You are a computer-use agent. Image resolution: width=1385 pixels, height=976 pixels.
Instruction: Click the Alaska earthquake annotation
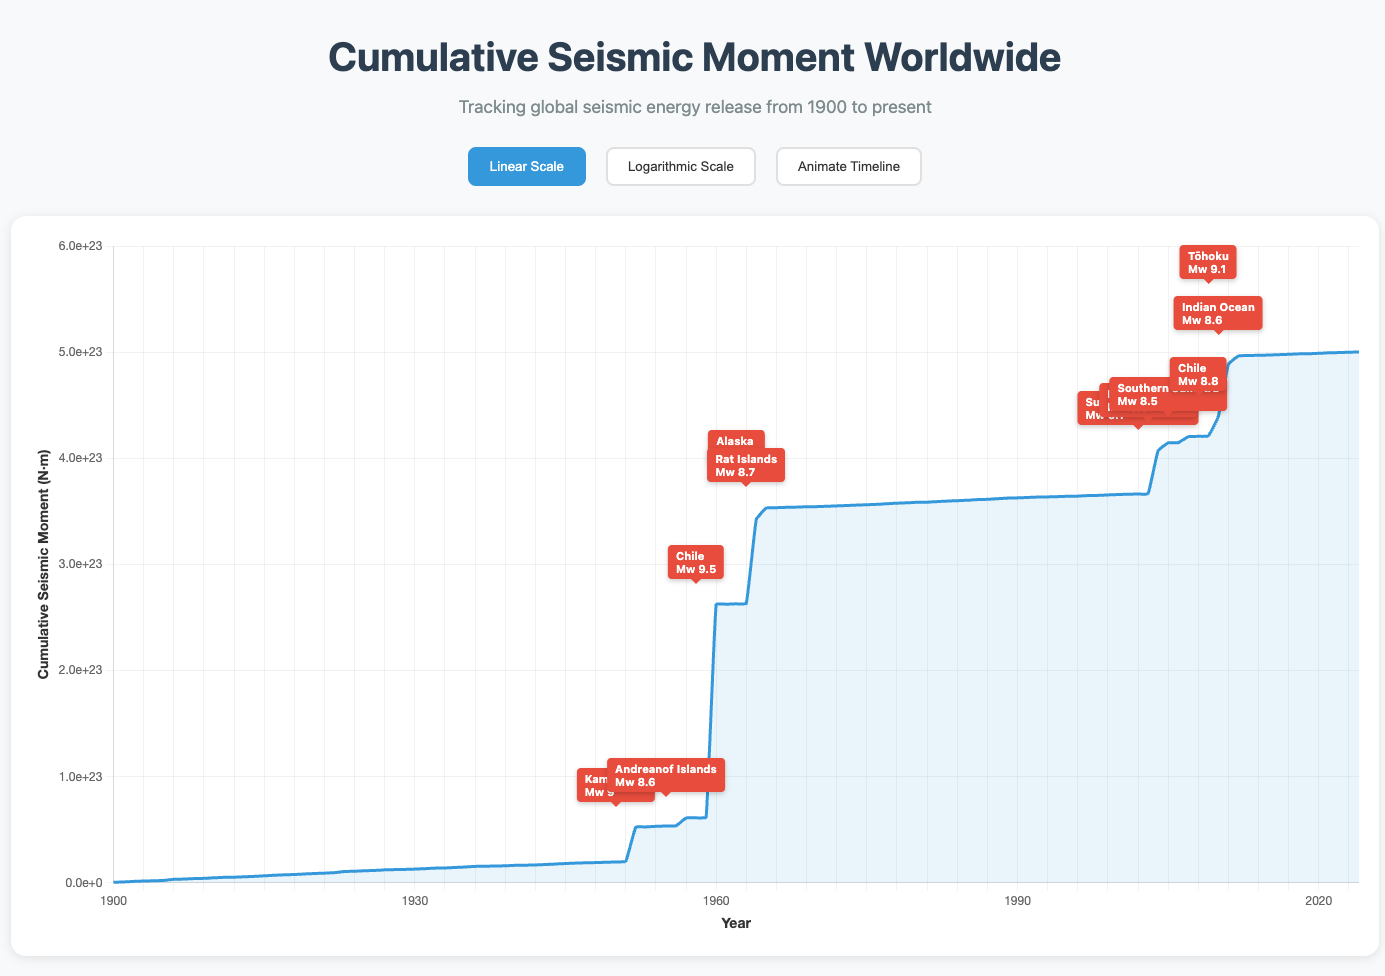[735, 439]
